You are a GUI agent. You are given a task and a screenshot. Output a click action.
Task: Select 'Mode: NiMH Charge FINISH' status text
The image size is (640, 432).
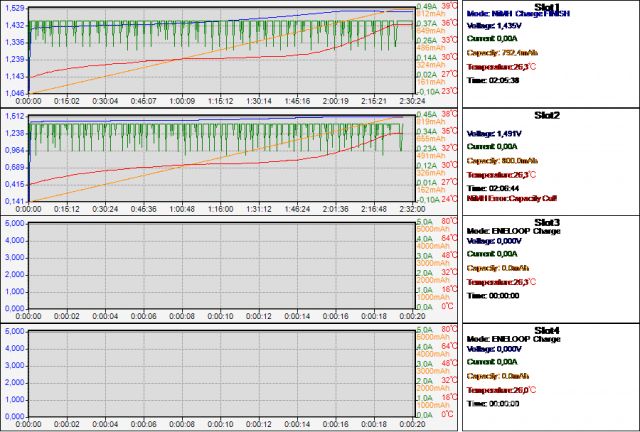518,13
